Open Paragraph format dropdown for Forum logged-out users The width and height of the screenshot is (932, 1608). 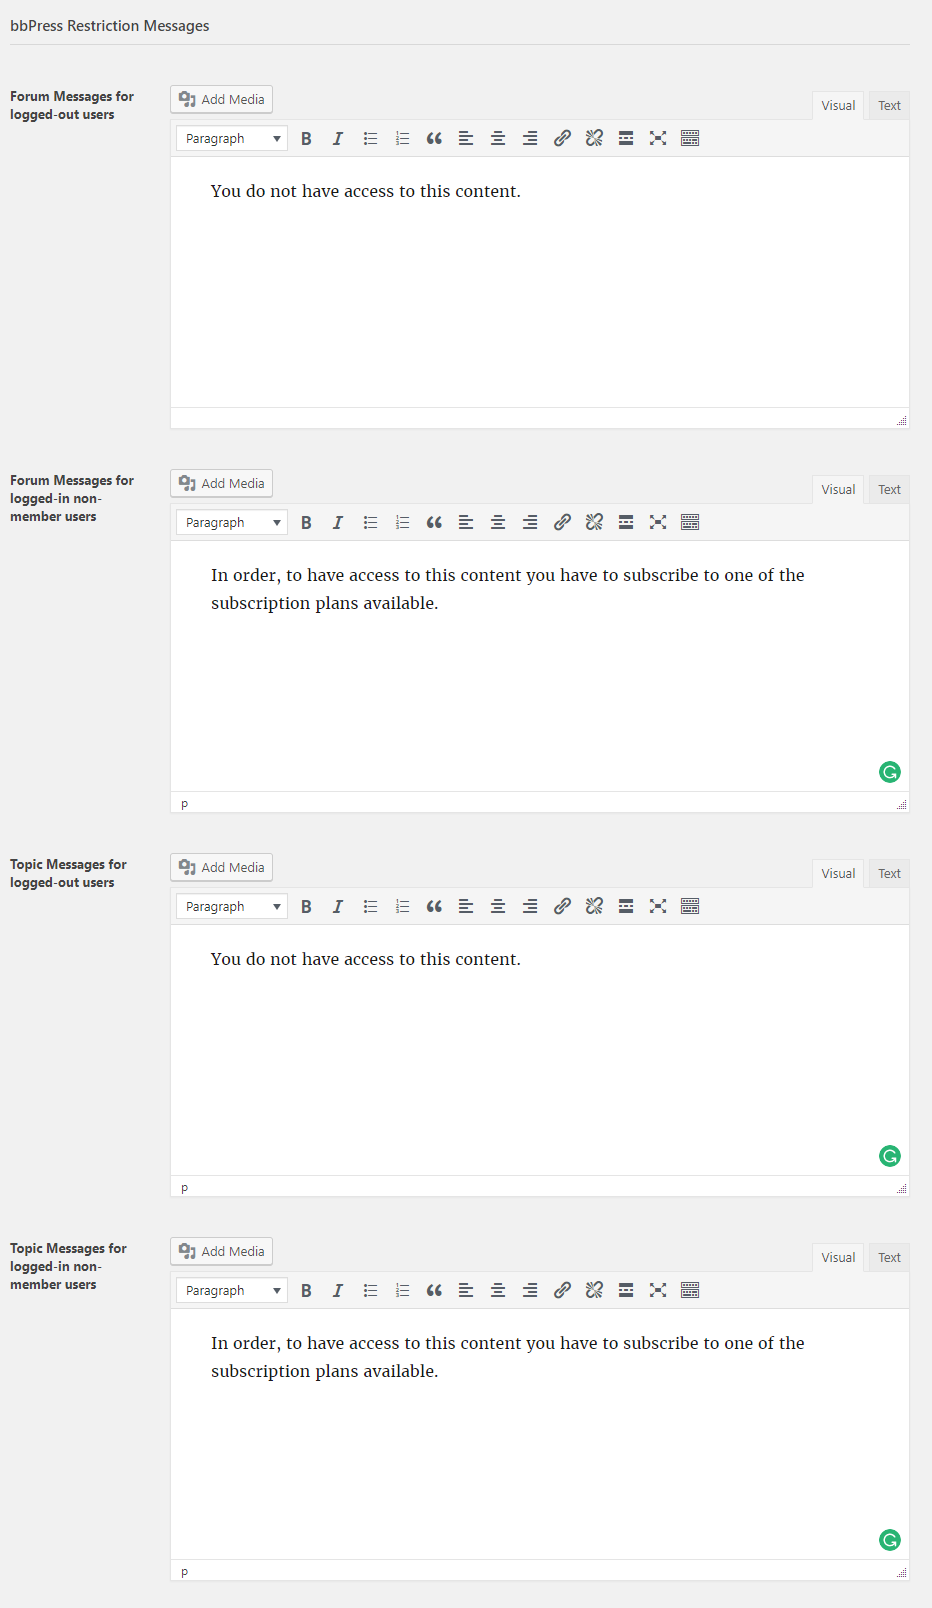[232, 139]
